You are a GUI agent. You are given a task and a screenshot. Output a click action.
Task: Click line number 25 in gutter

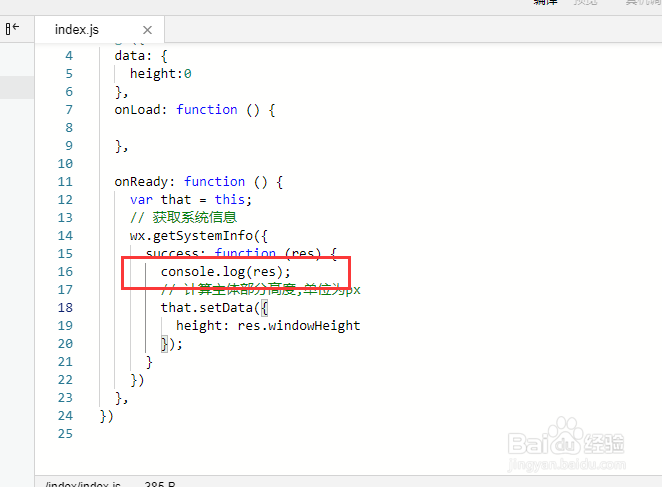tap(65, 434)
